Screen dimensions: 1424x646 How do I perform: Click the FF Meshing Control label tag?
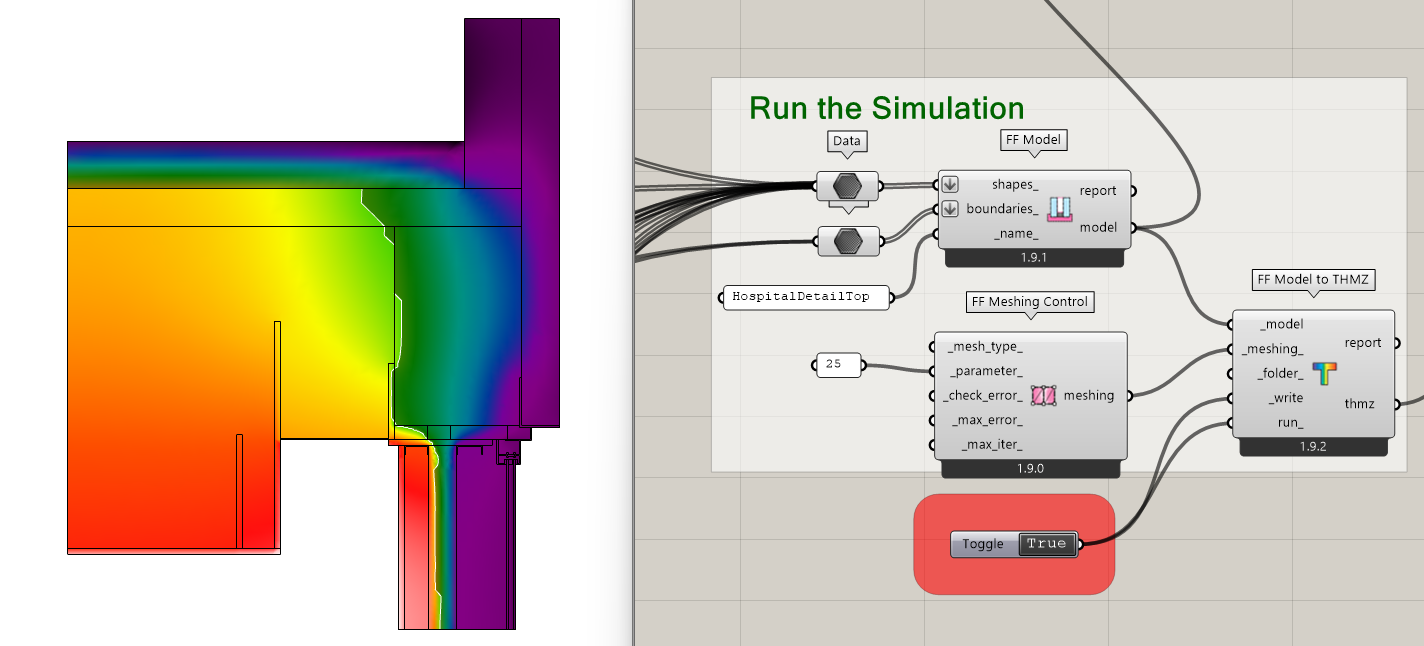click(1030, 301)
